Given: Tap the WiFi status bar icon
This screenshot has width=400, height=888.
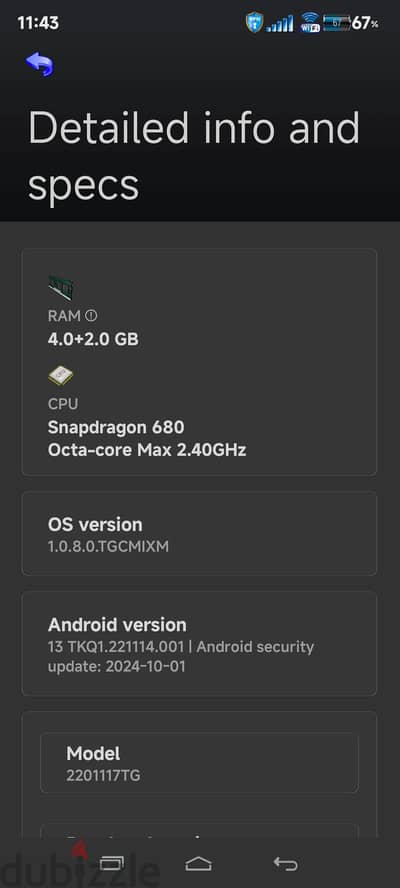Looking at the screenshot, I should click(x=310, y=23).
